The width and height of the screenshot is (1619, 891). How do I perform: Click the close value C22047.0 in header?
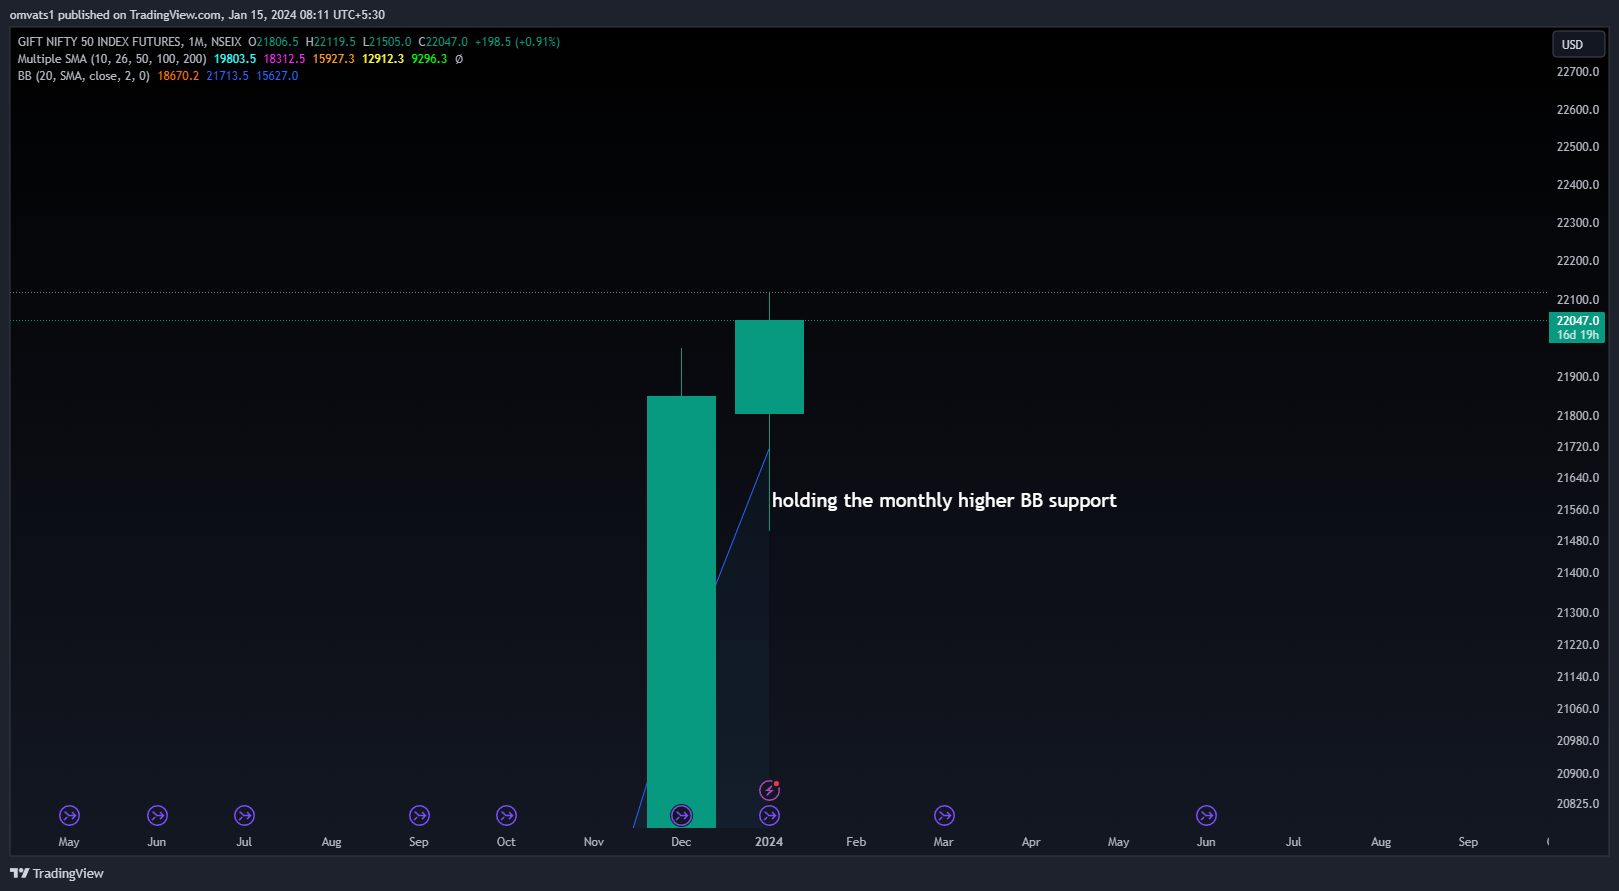coord(443,42)
